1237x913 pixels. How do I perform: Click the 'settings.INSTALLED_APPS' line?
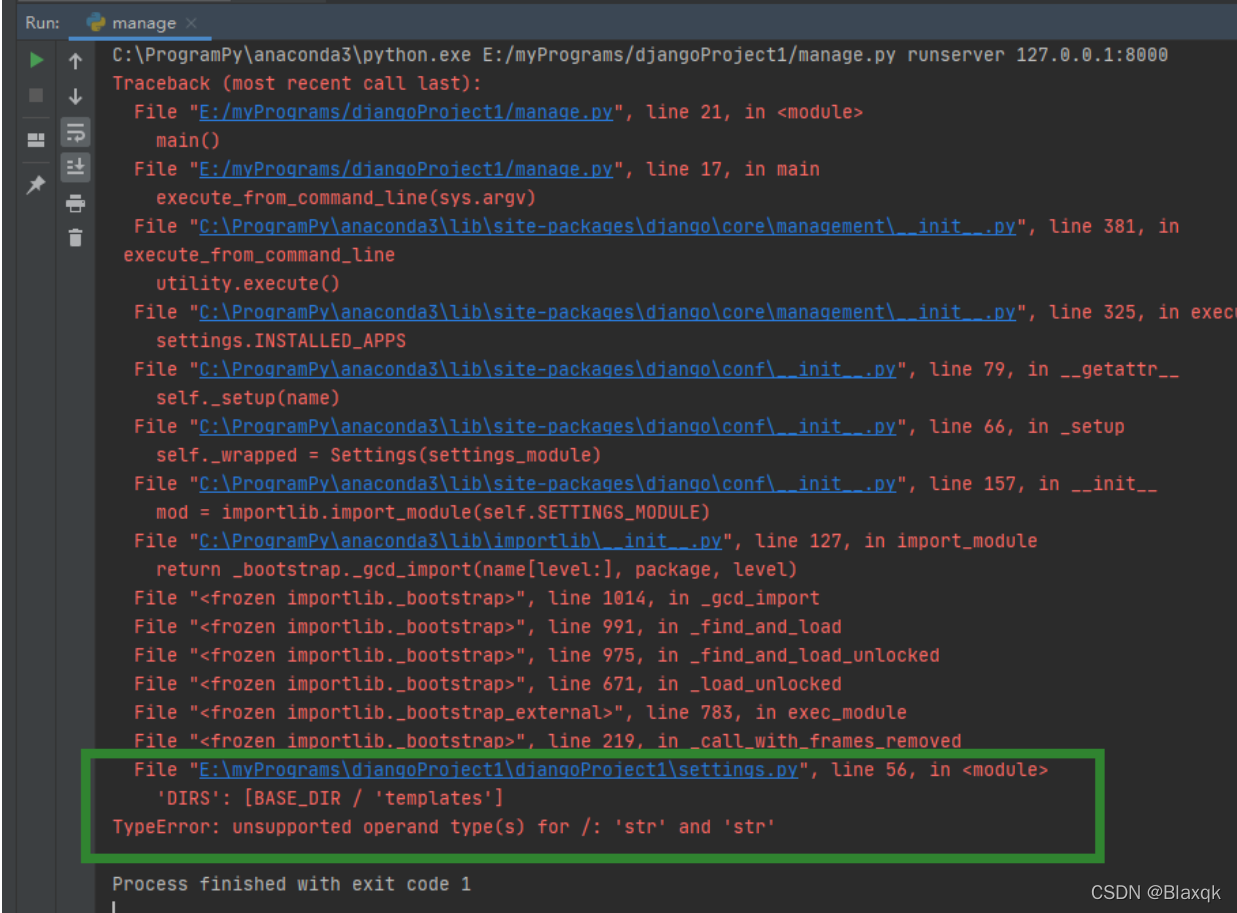tap(281, 340)
